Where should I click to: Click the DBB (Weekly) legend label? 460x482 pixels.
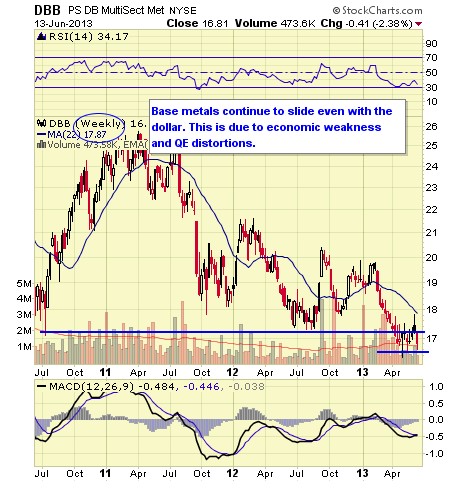click(x=87, y=124)
